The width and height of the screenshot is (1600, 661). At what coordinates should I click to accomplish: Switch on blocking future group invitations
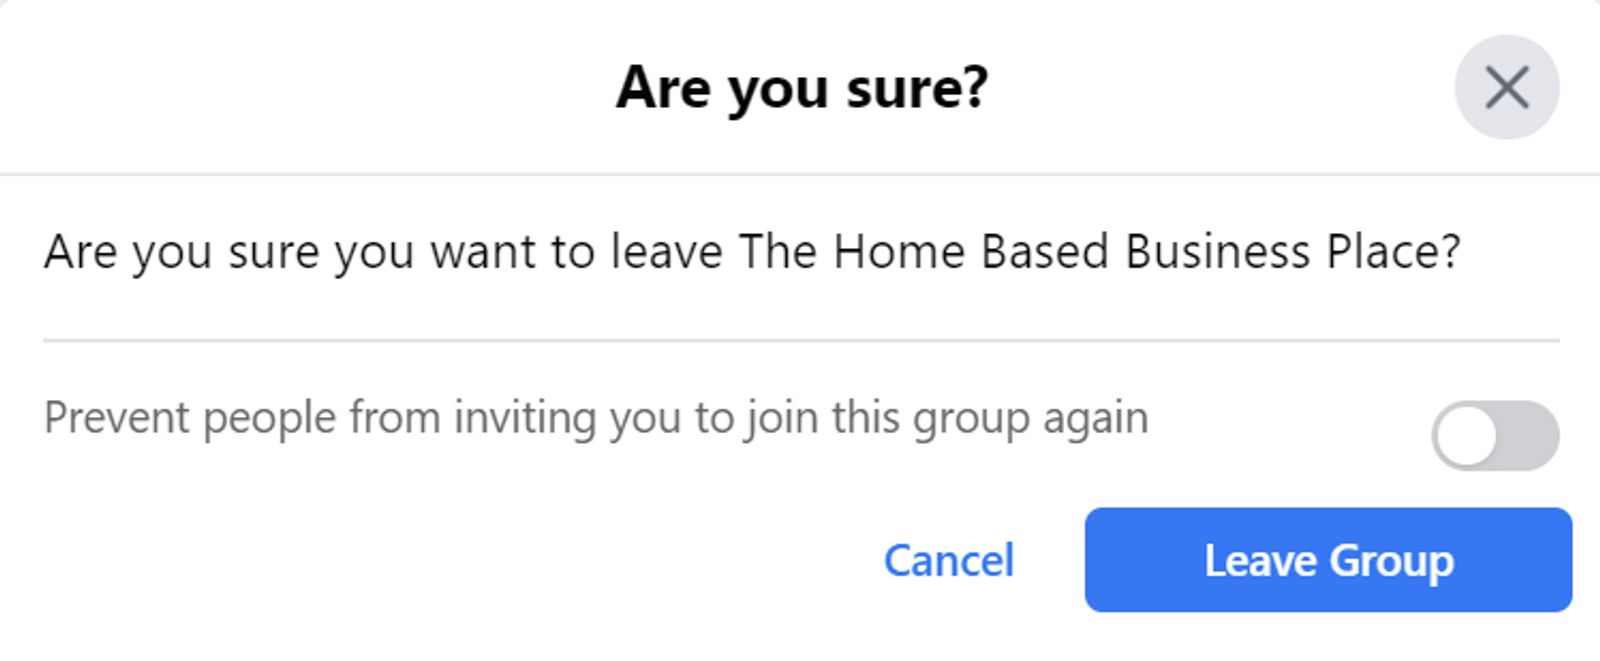pyautogui.click(x=1495, y=436)
